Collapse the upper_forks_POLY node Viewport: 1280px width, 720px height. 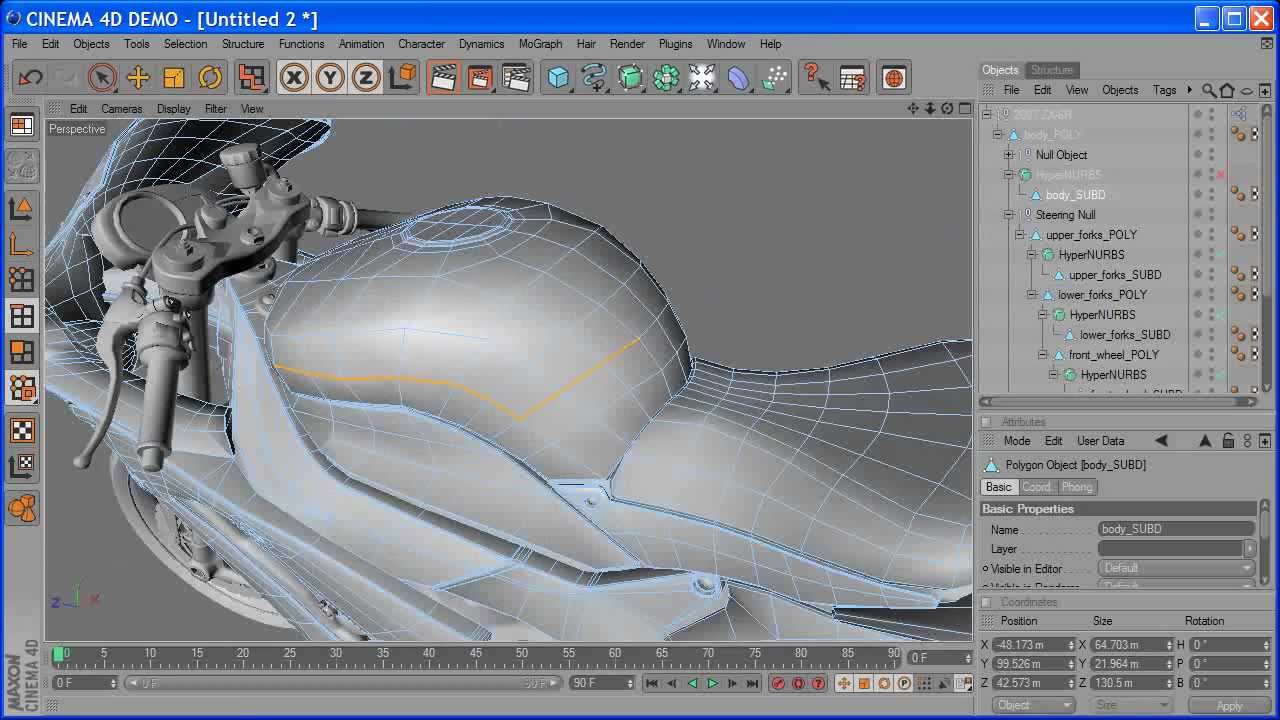(x=1020, y=235)
